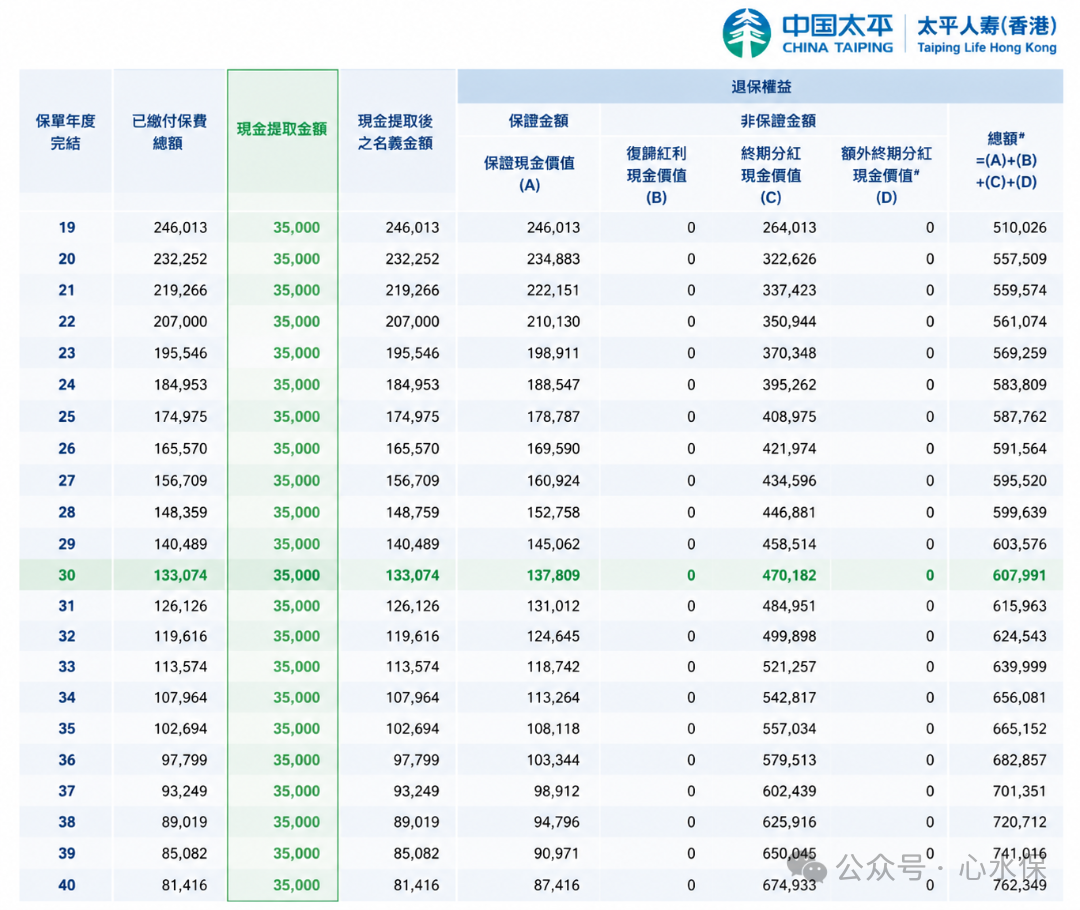Click terminal dividend value 674,933
The height and width of the screenshot is (910, 1080).
click(789, 885)
